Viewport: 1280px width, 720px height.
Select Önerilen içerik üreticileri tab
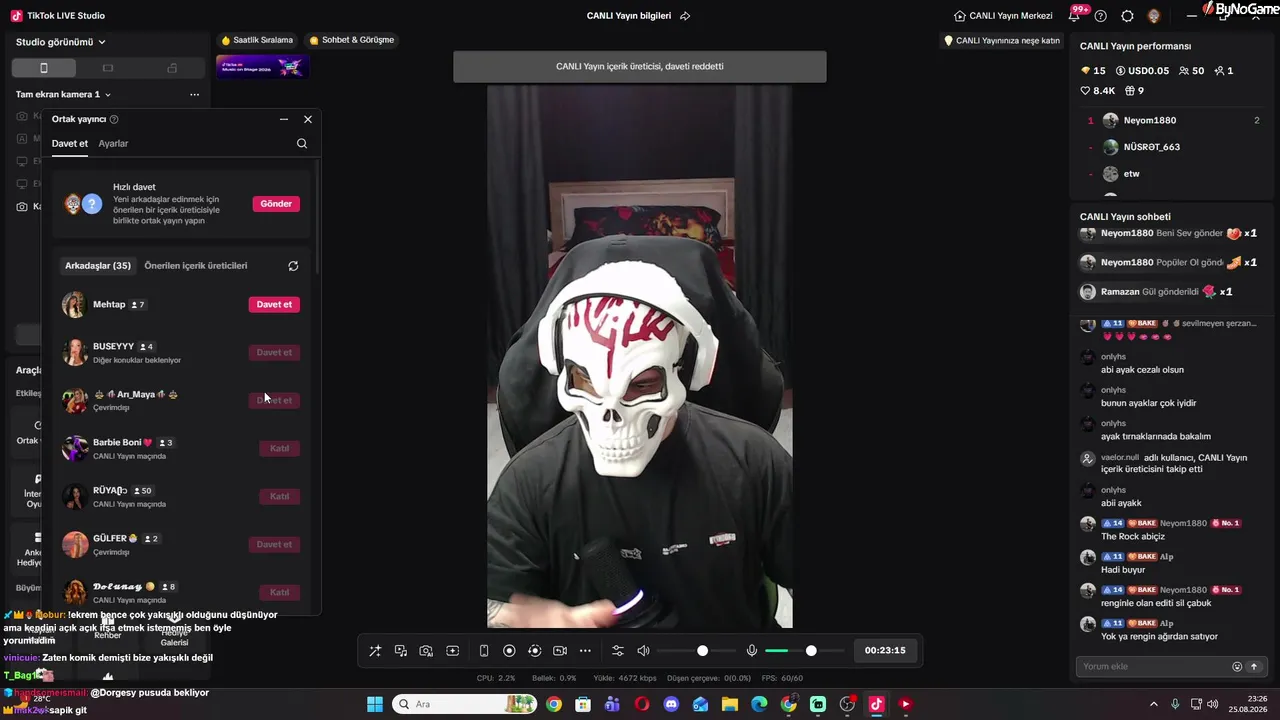click(196, 266)
